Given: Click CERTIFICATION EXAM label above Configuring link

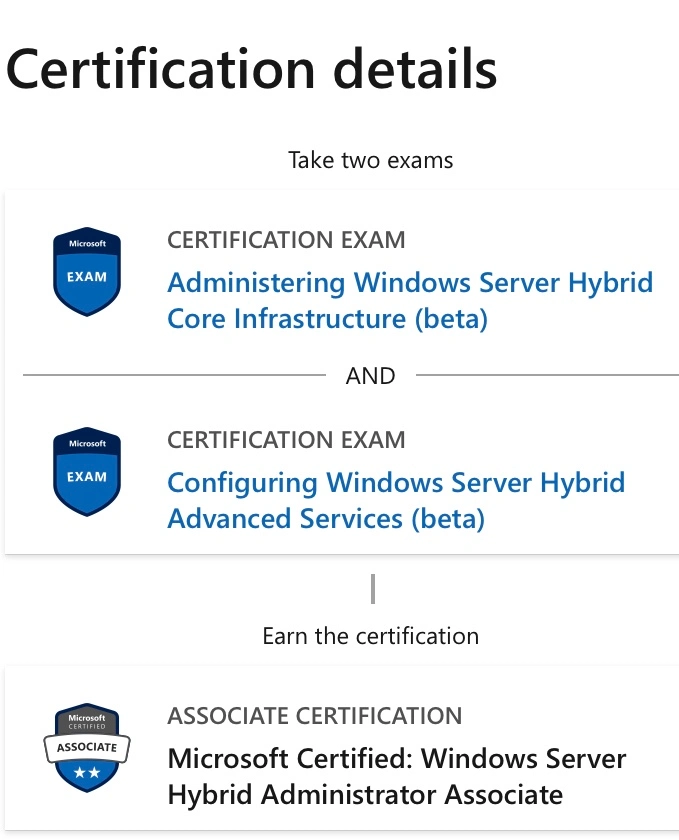Looking at the screenshot, I should point(286,440).
